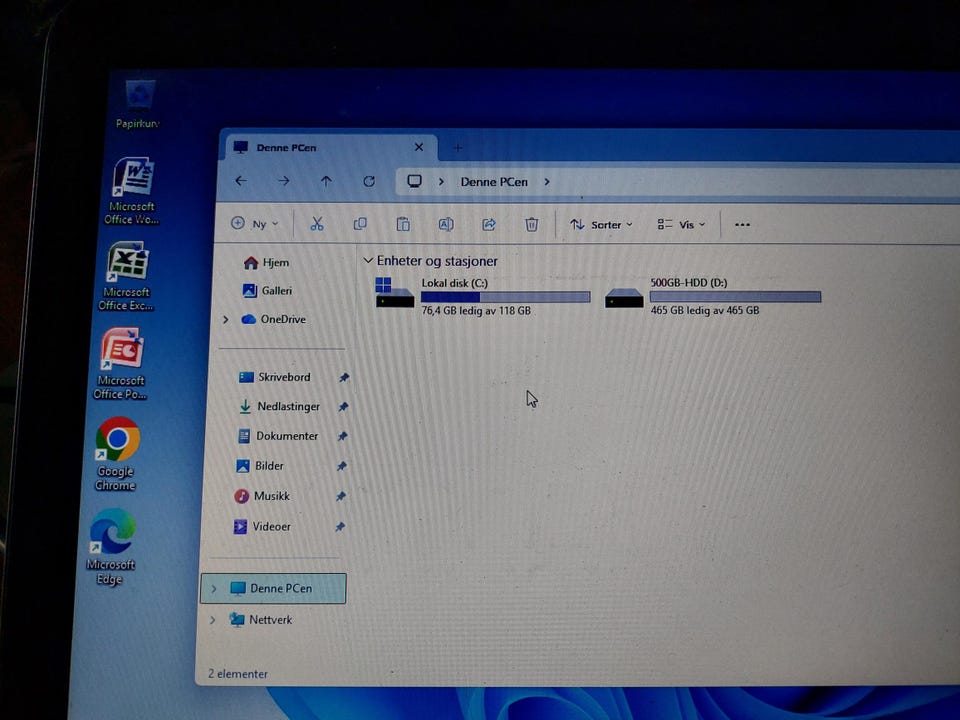The height and width of the screenshot is (720, 960).
Task: Open the Vis view dropdown
Action: 681,225
